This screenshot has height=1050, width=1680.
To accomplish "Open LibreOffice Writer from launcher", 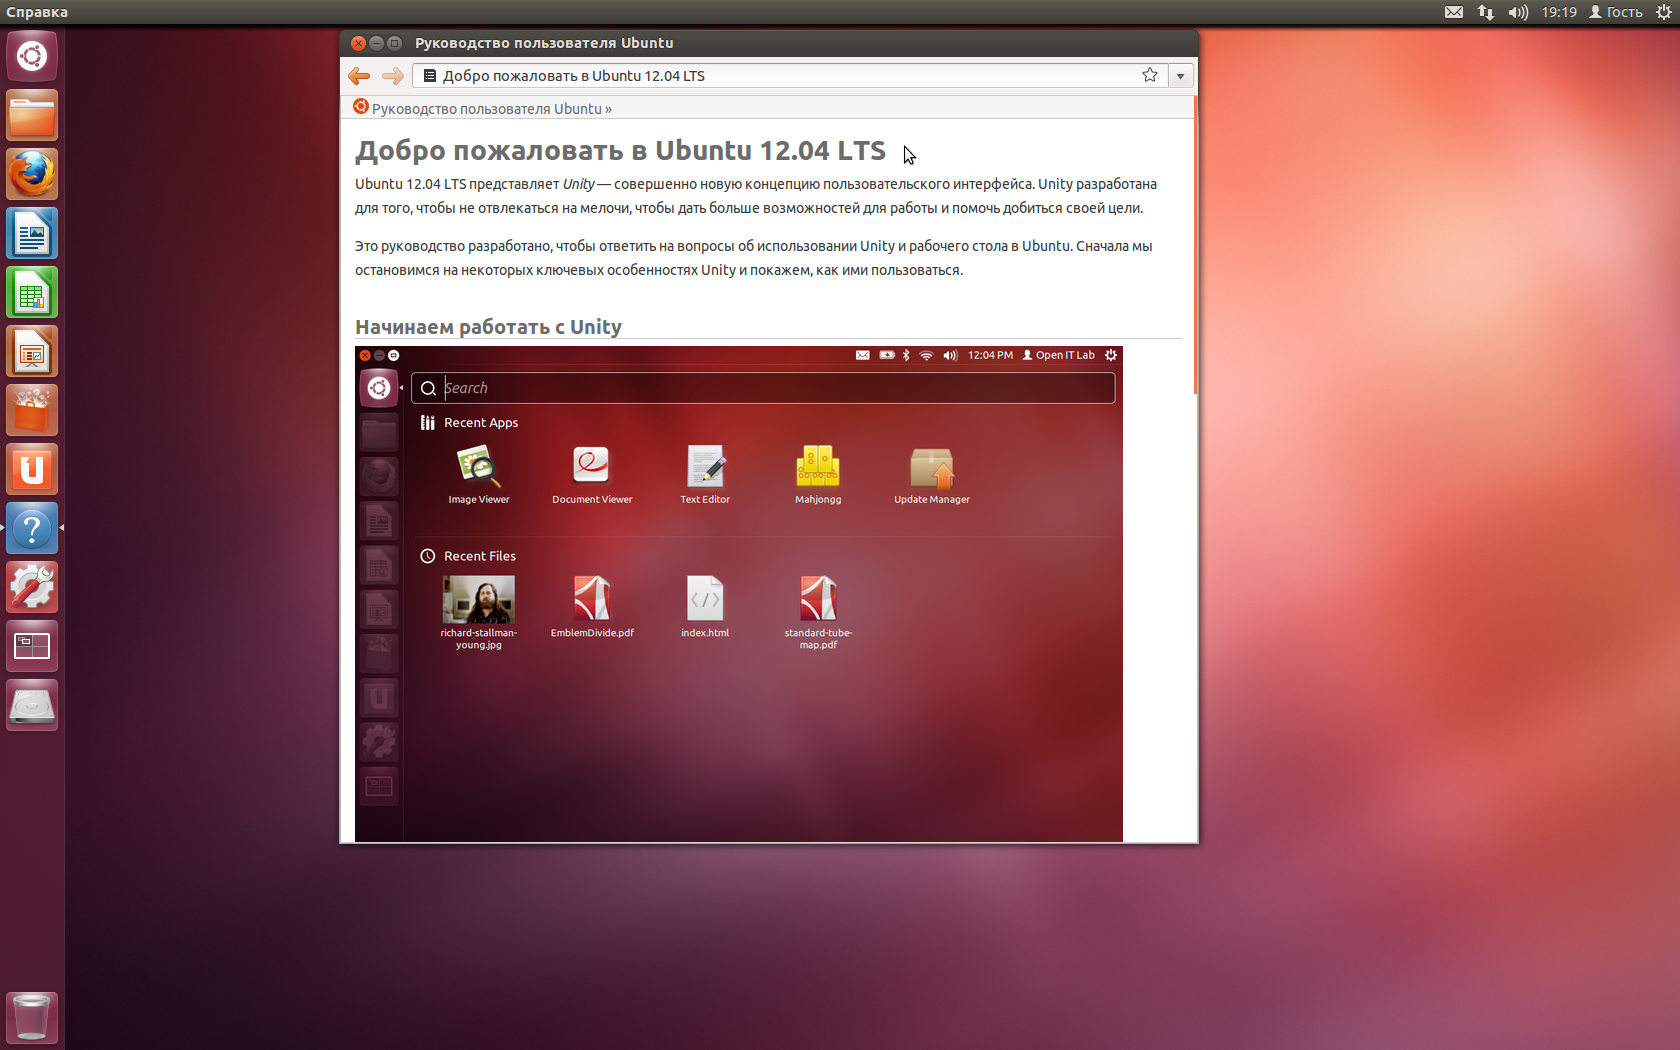I will (32, 234).
